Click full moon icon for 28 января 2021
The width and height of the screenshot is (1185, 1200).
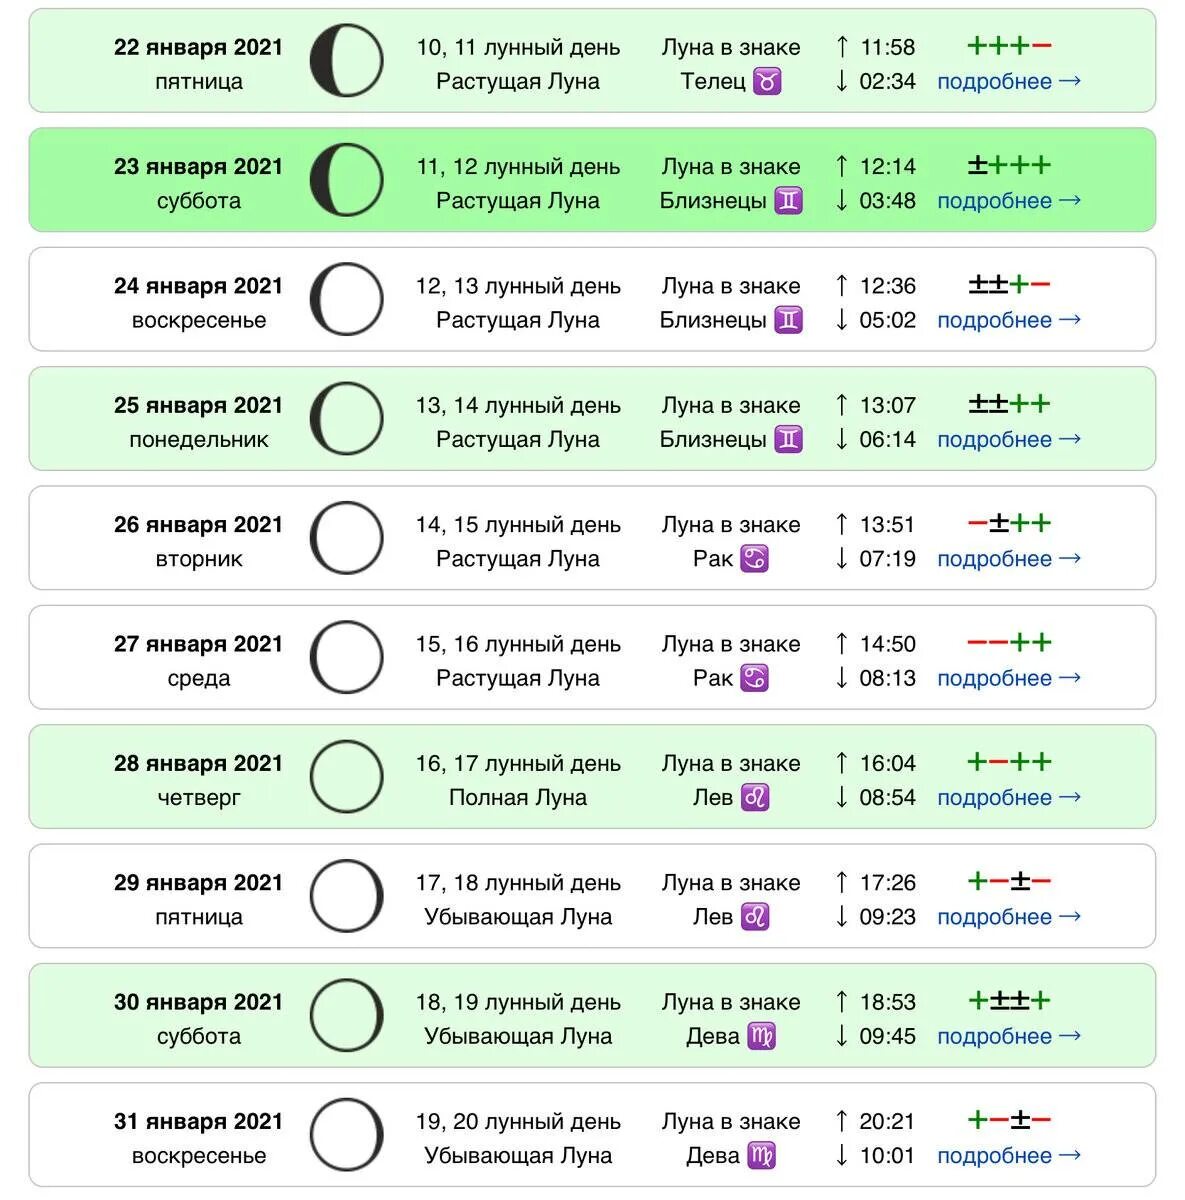point(346,777)
